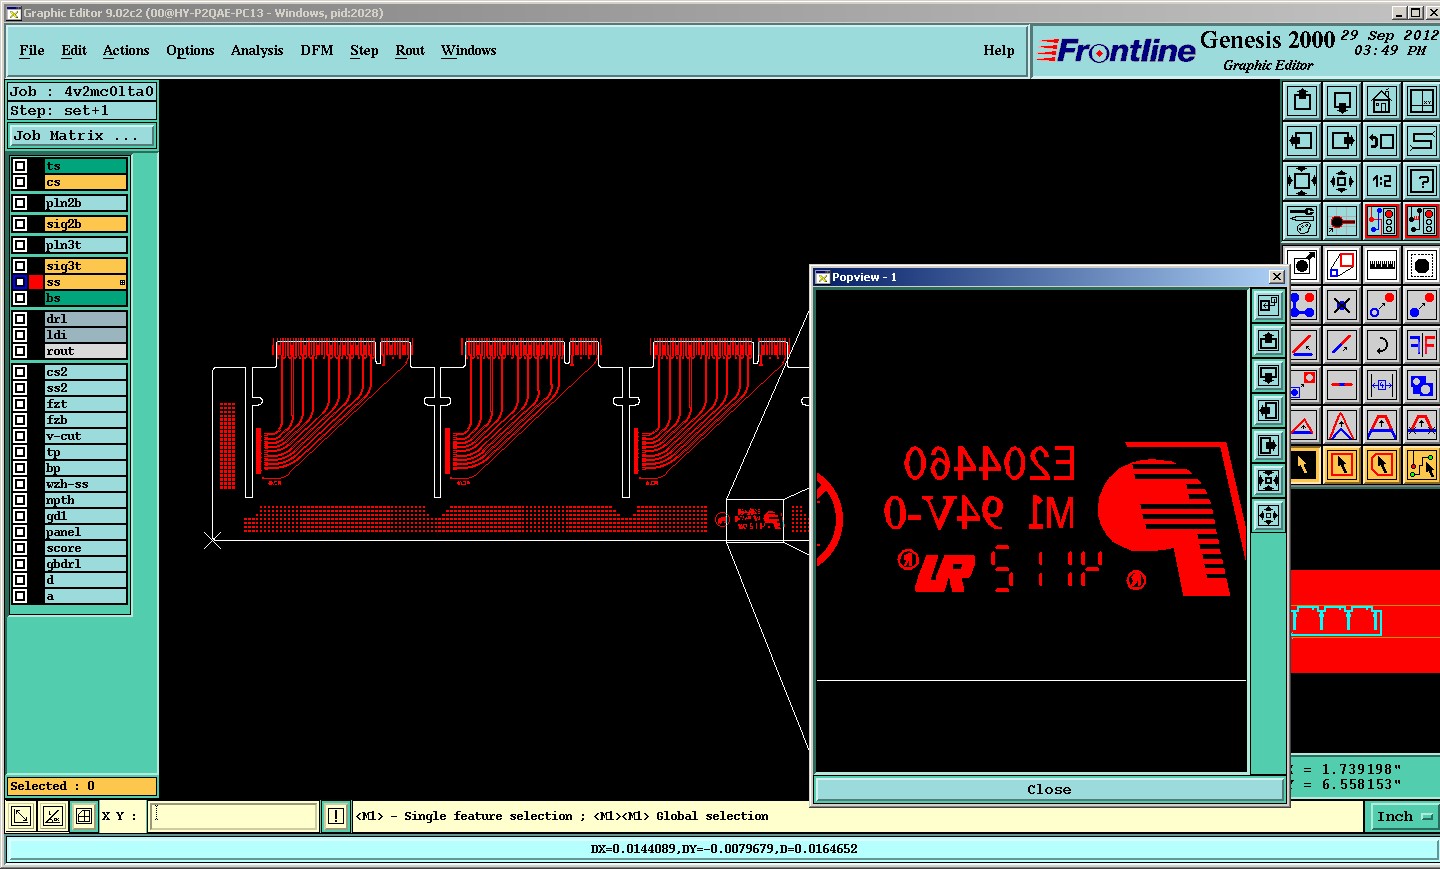Open the Analysis menu
This screenshot has height=869, width=1440.
(x=257, y=50)
